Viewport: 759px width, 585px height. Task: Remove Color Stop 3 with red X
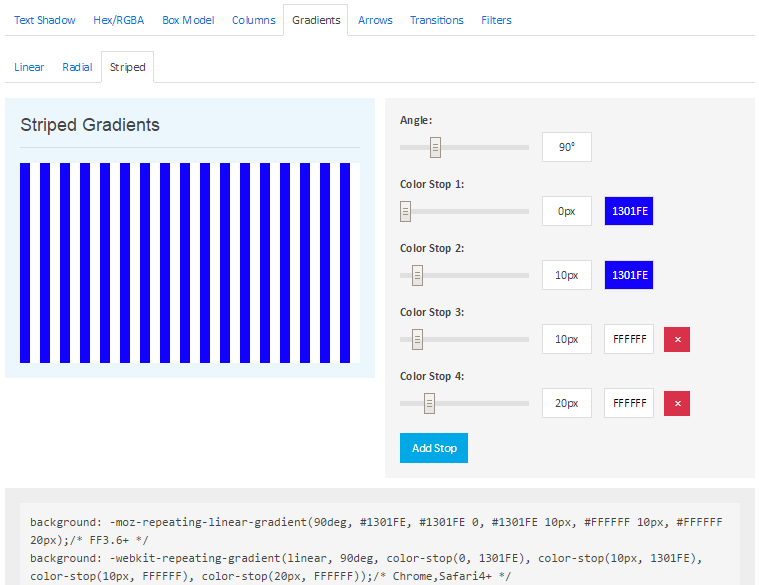[x=677, y=339]
